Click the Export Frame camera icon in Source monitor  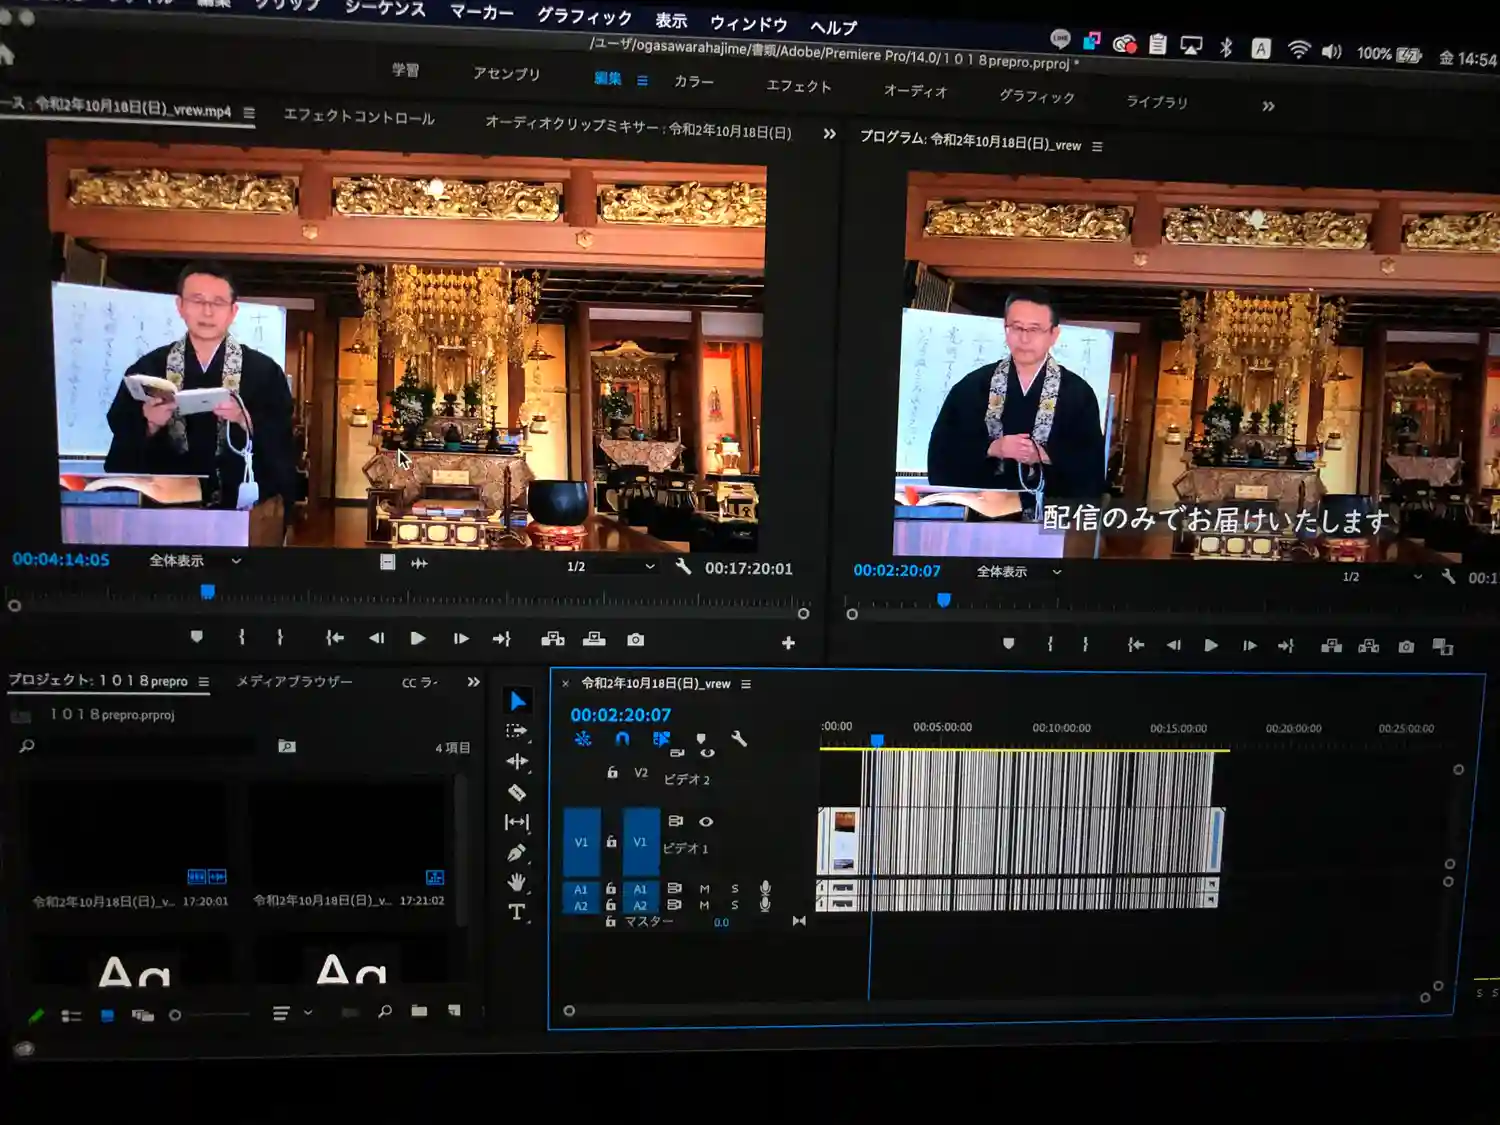(635, 640)
